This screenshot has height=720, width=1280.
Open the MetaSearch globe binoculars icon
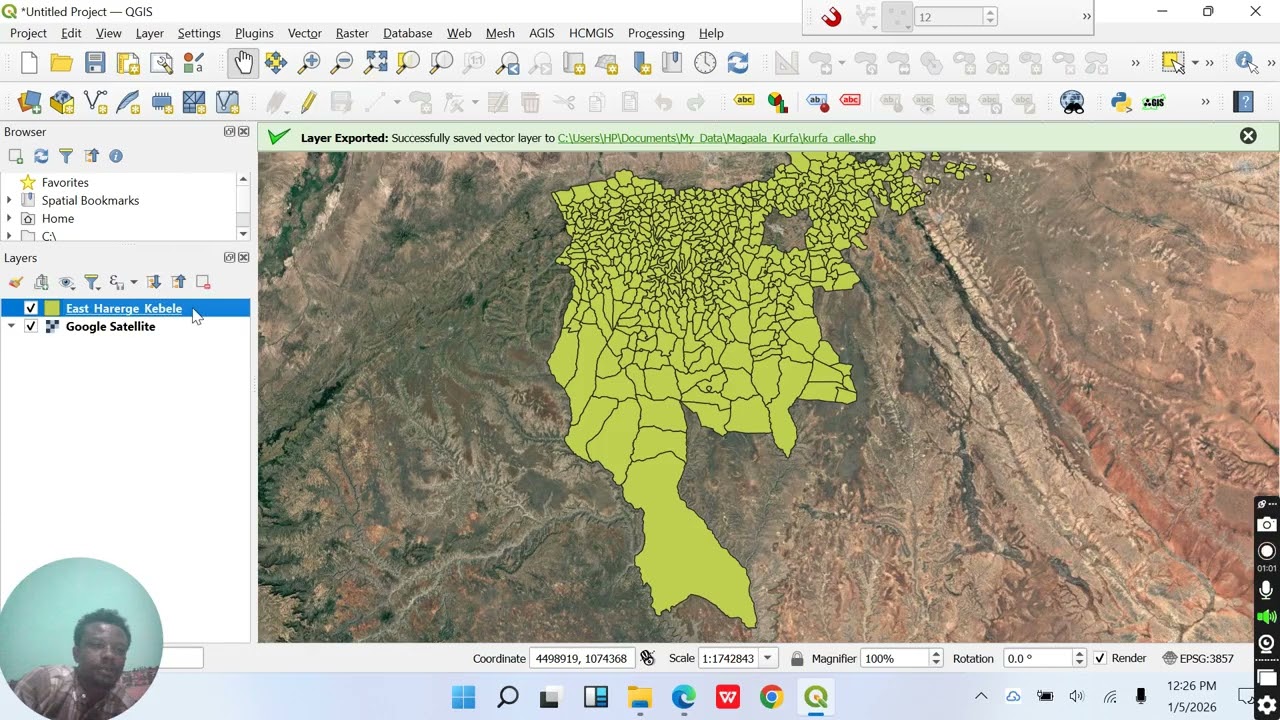(x=1072, y=102)
